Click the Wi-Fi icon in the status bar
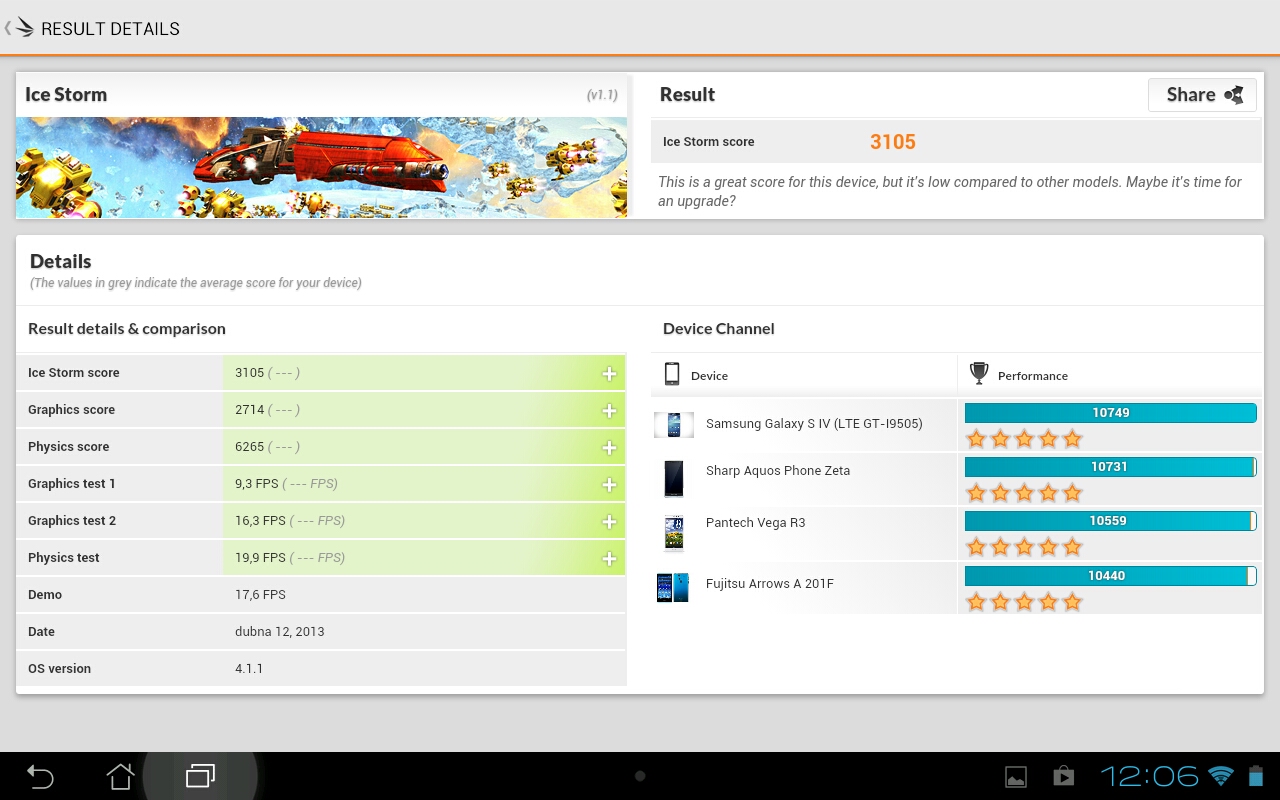The height and width of the screenshot is (800, 1280). pos(1219,776)
